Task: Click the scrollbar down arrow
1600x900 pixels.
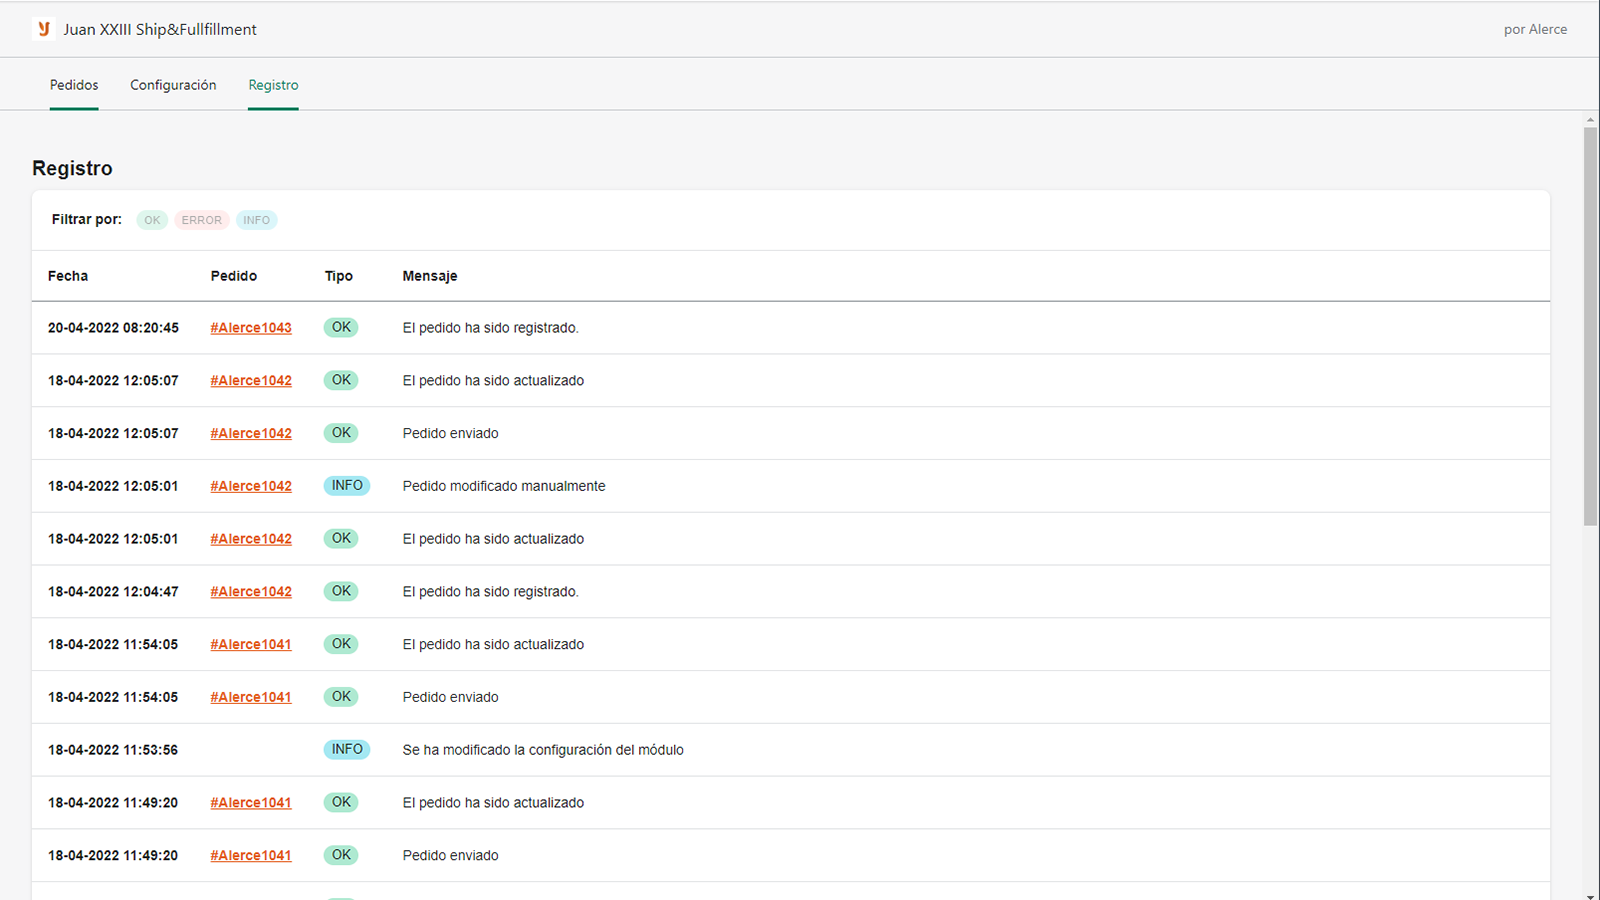Action: 1590,895
